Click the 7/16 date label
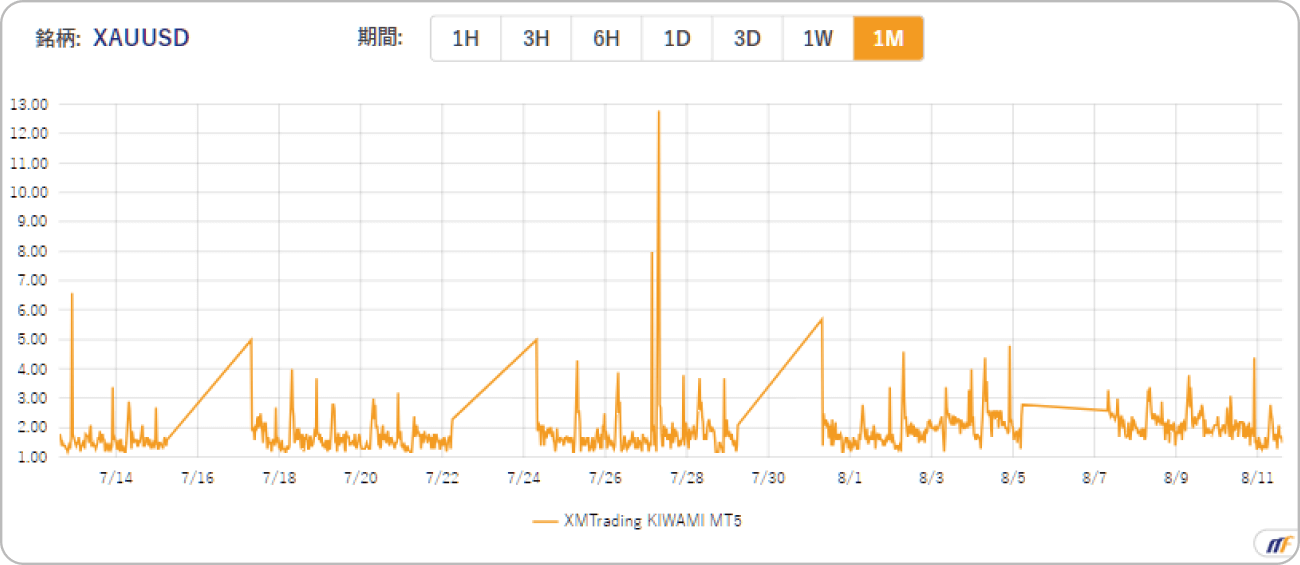Image resolution: width=1300 pixels, height=565 pixels. pyautogui.click(x=198, y=477)
